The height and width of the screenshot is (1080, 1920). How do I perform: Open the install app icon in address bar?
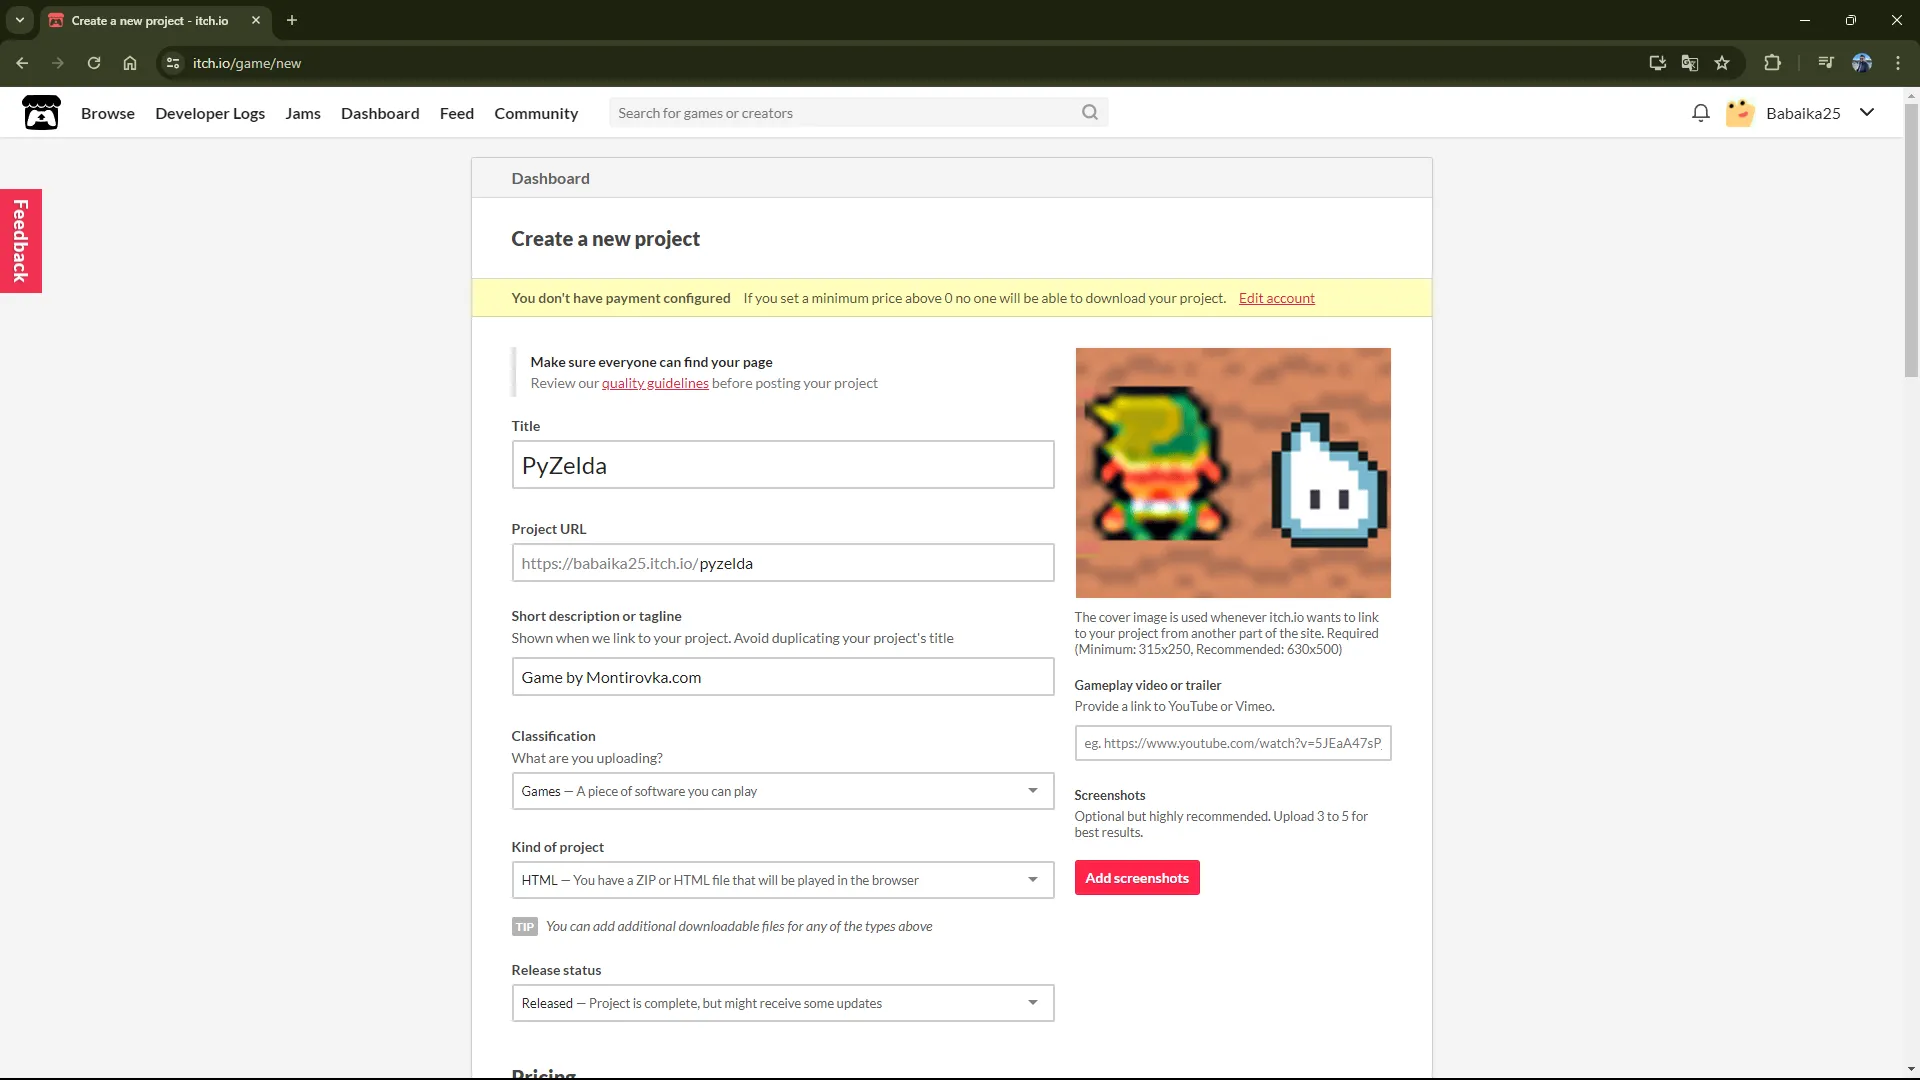[1657, 63]
